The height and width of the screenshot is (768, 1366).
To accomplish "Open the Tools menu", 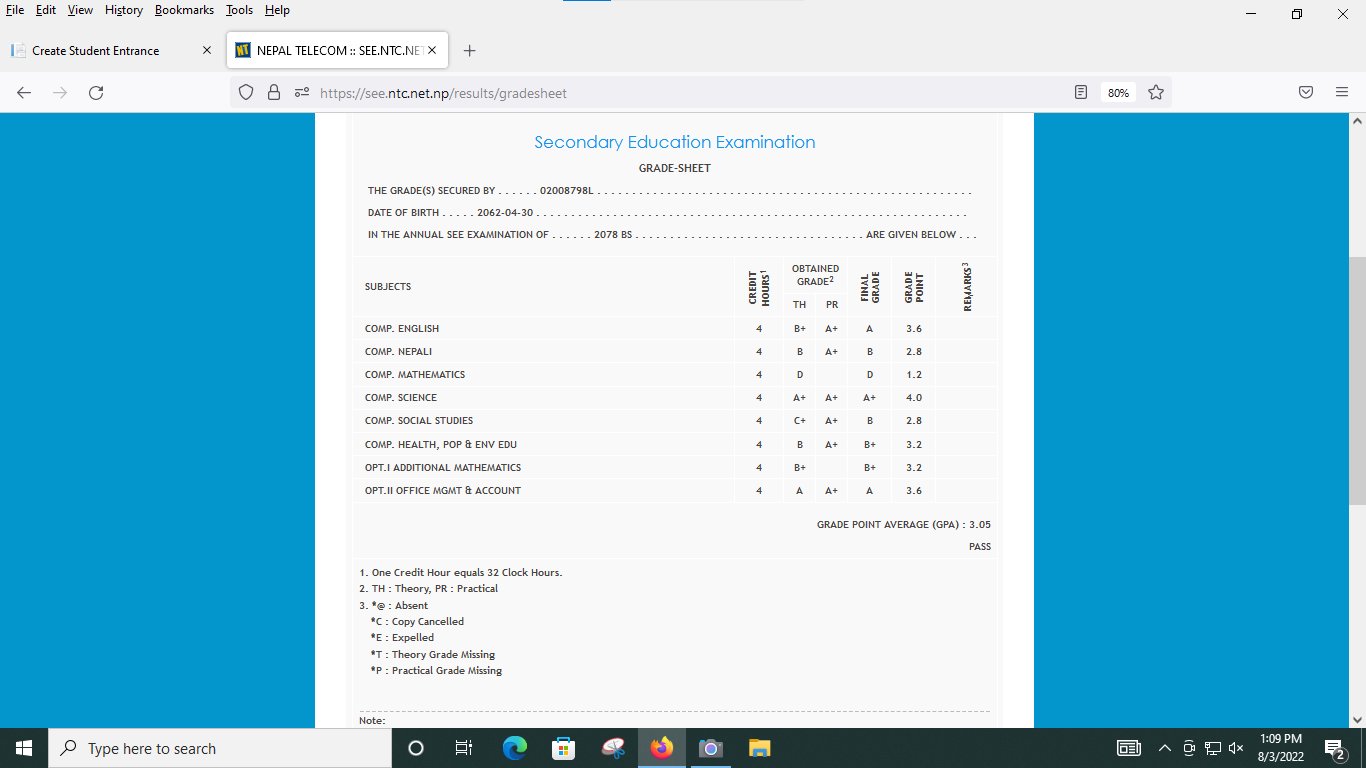I will pyautogui.click(x=239, y=10).
